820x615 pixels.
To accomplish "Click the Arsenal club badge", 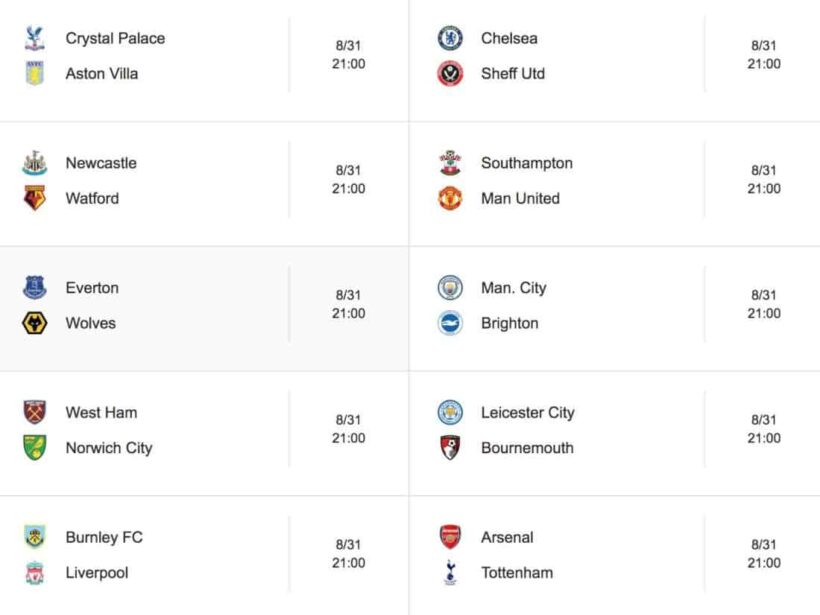I will [450, 537].
